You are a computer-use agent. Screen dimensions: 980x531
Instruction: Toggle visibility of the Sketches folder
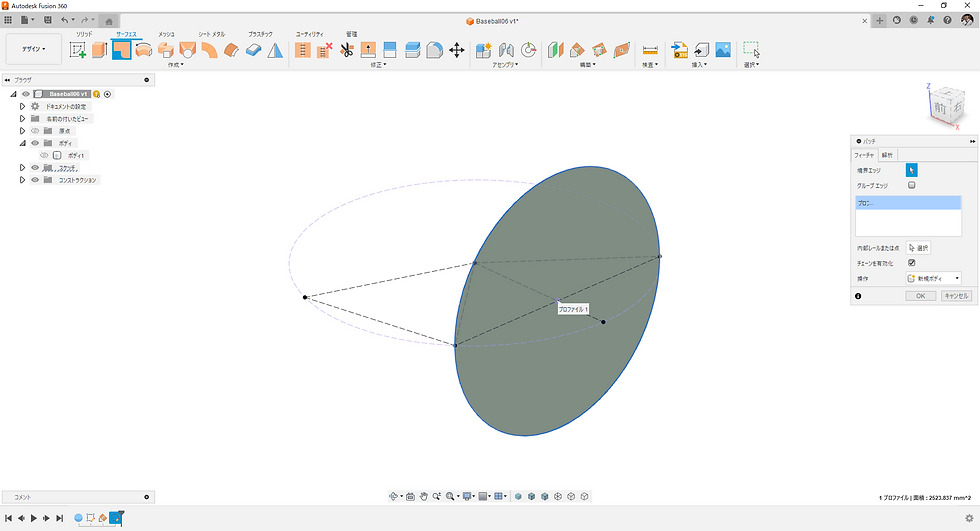(35, 167)
